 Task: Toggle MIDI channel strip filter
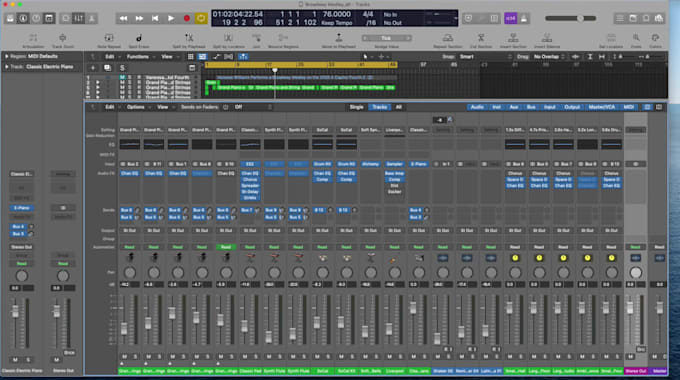click(x=628, y=107)
